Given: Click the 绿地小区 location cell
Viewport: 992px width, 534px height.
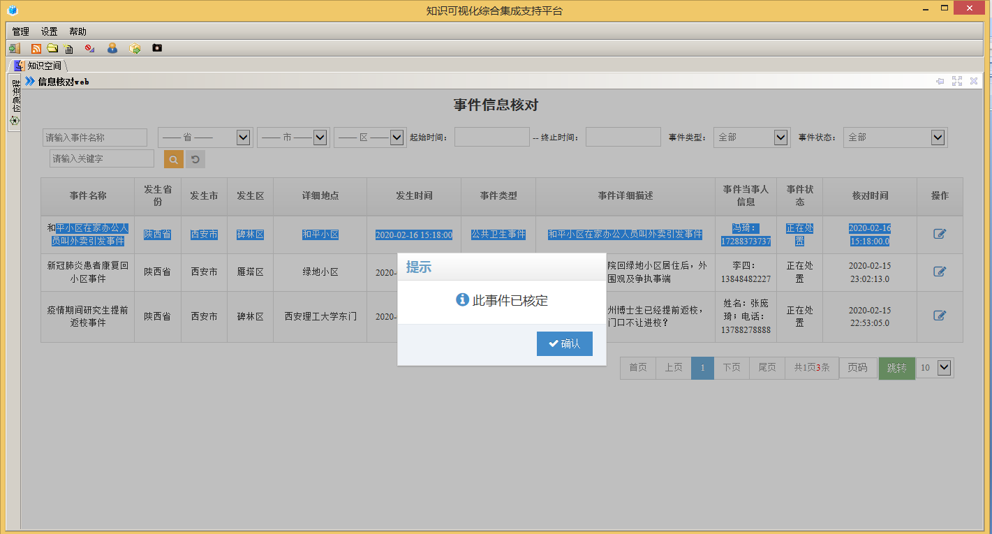Looking at the screenshot, I should click(320, 272).
